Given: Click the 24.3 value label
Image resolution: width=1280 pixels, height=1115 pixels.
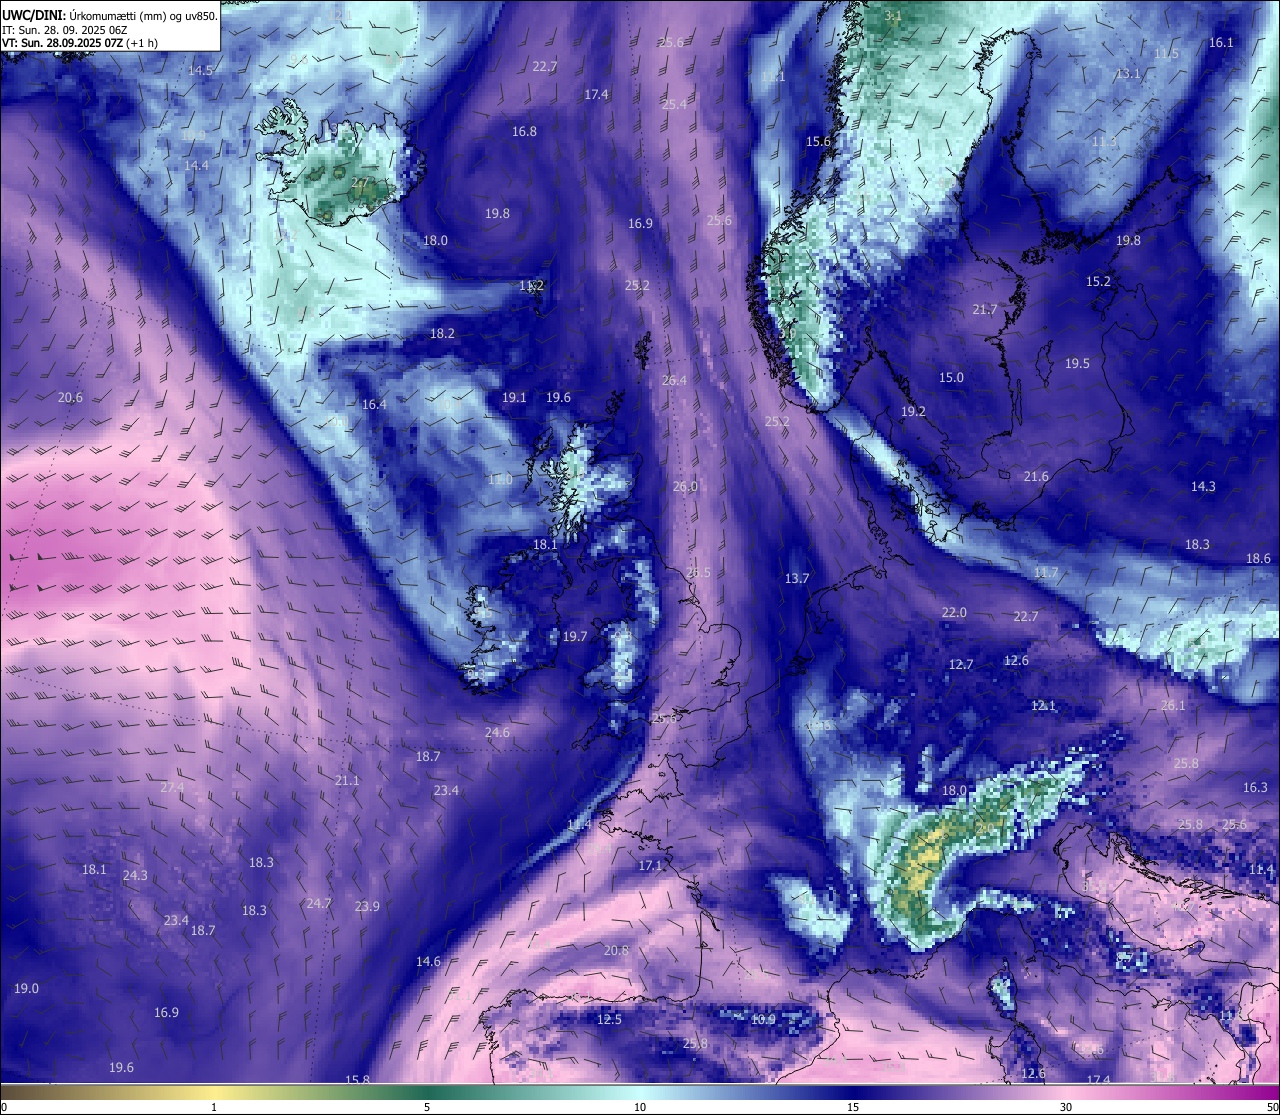Looking at the screenshot, I should point(135,875).
